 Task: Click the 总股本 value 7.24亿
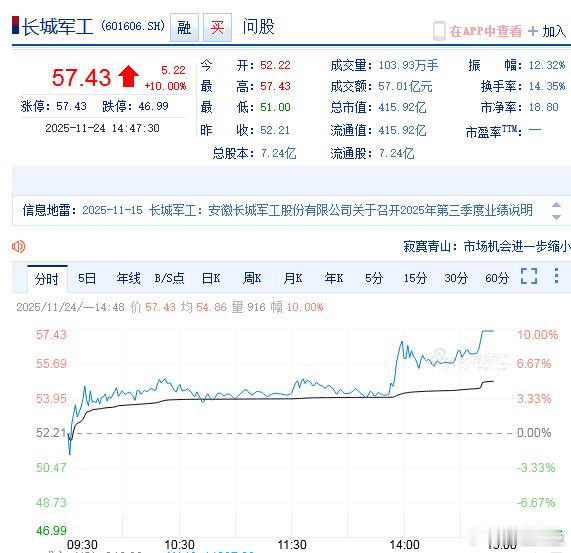click(278, 153)
